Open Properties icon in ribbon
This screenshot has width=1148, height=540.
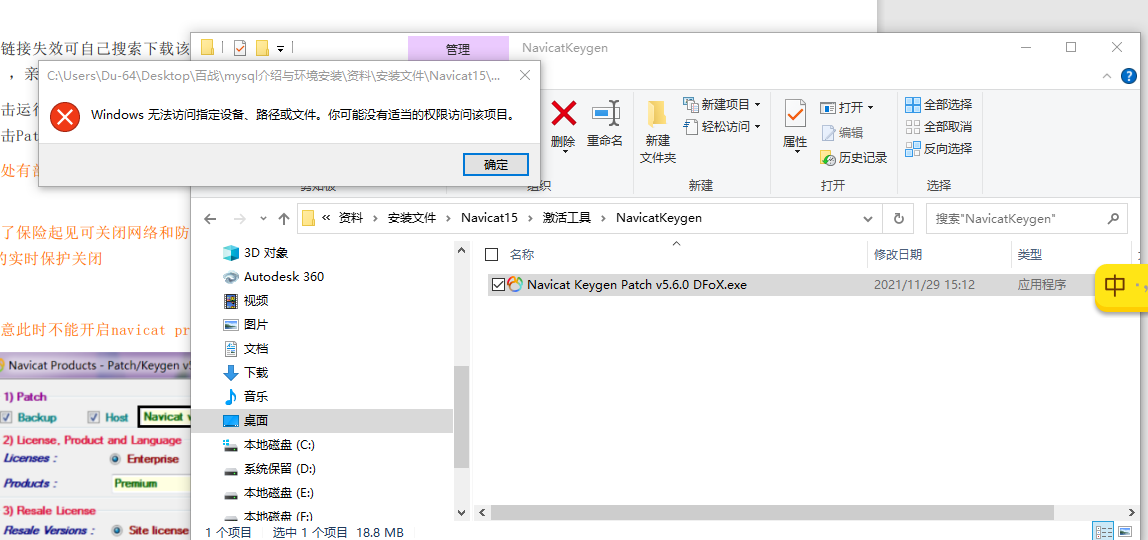tap(795, 113)
